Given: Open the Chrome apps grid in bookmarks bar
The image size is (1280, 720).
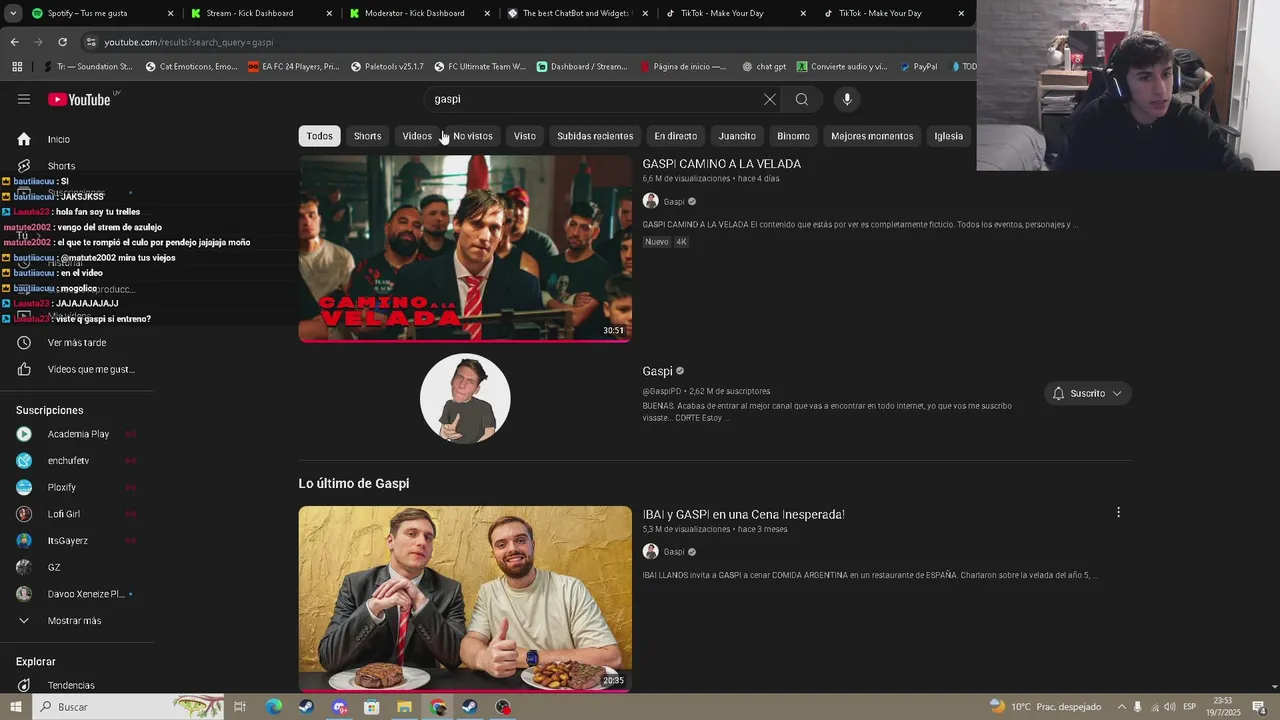Looking at the screenshot, I should click(17, 67).
